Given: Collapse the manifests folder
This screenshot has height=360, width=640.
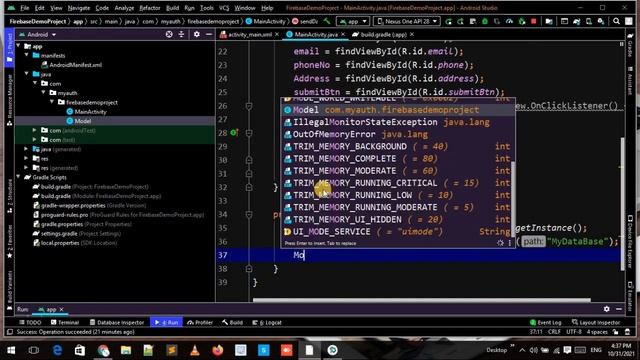Looking at the screenshot, I should pyautogui.click(x=27, y=55).
